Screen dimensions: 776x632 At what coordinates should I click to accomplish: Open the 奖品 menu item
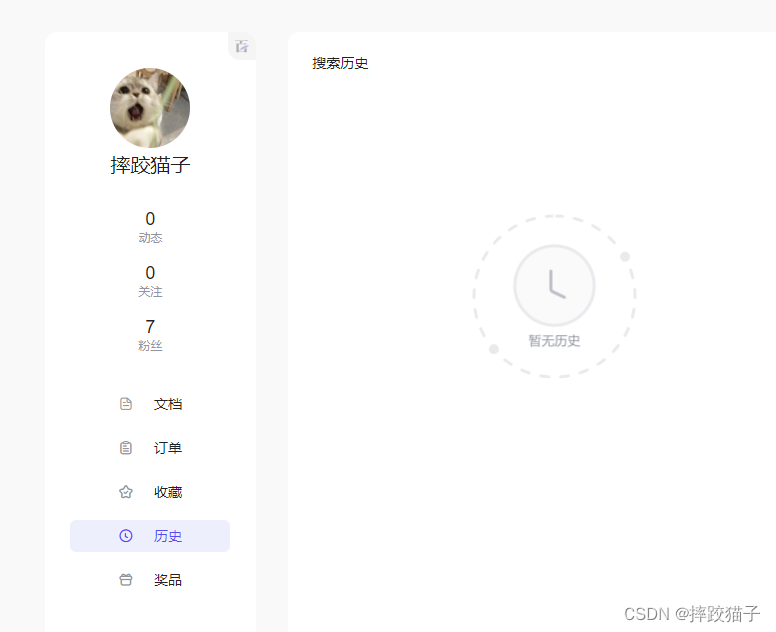click(x=150, y=580)
